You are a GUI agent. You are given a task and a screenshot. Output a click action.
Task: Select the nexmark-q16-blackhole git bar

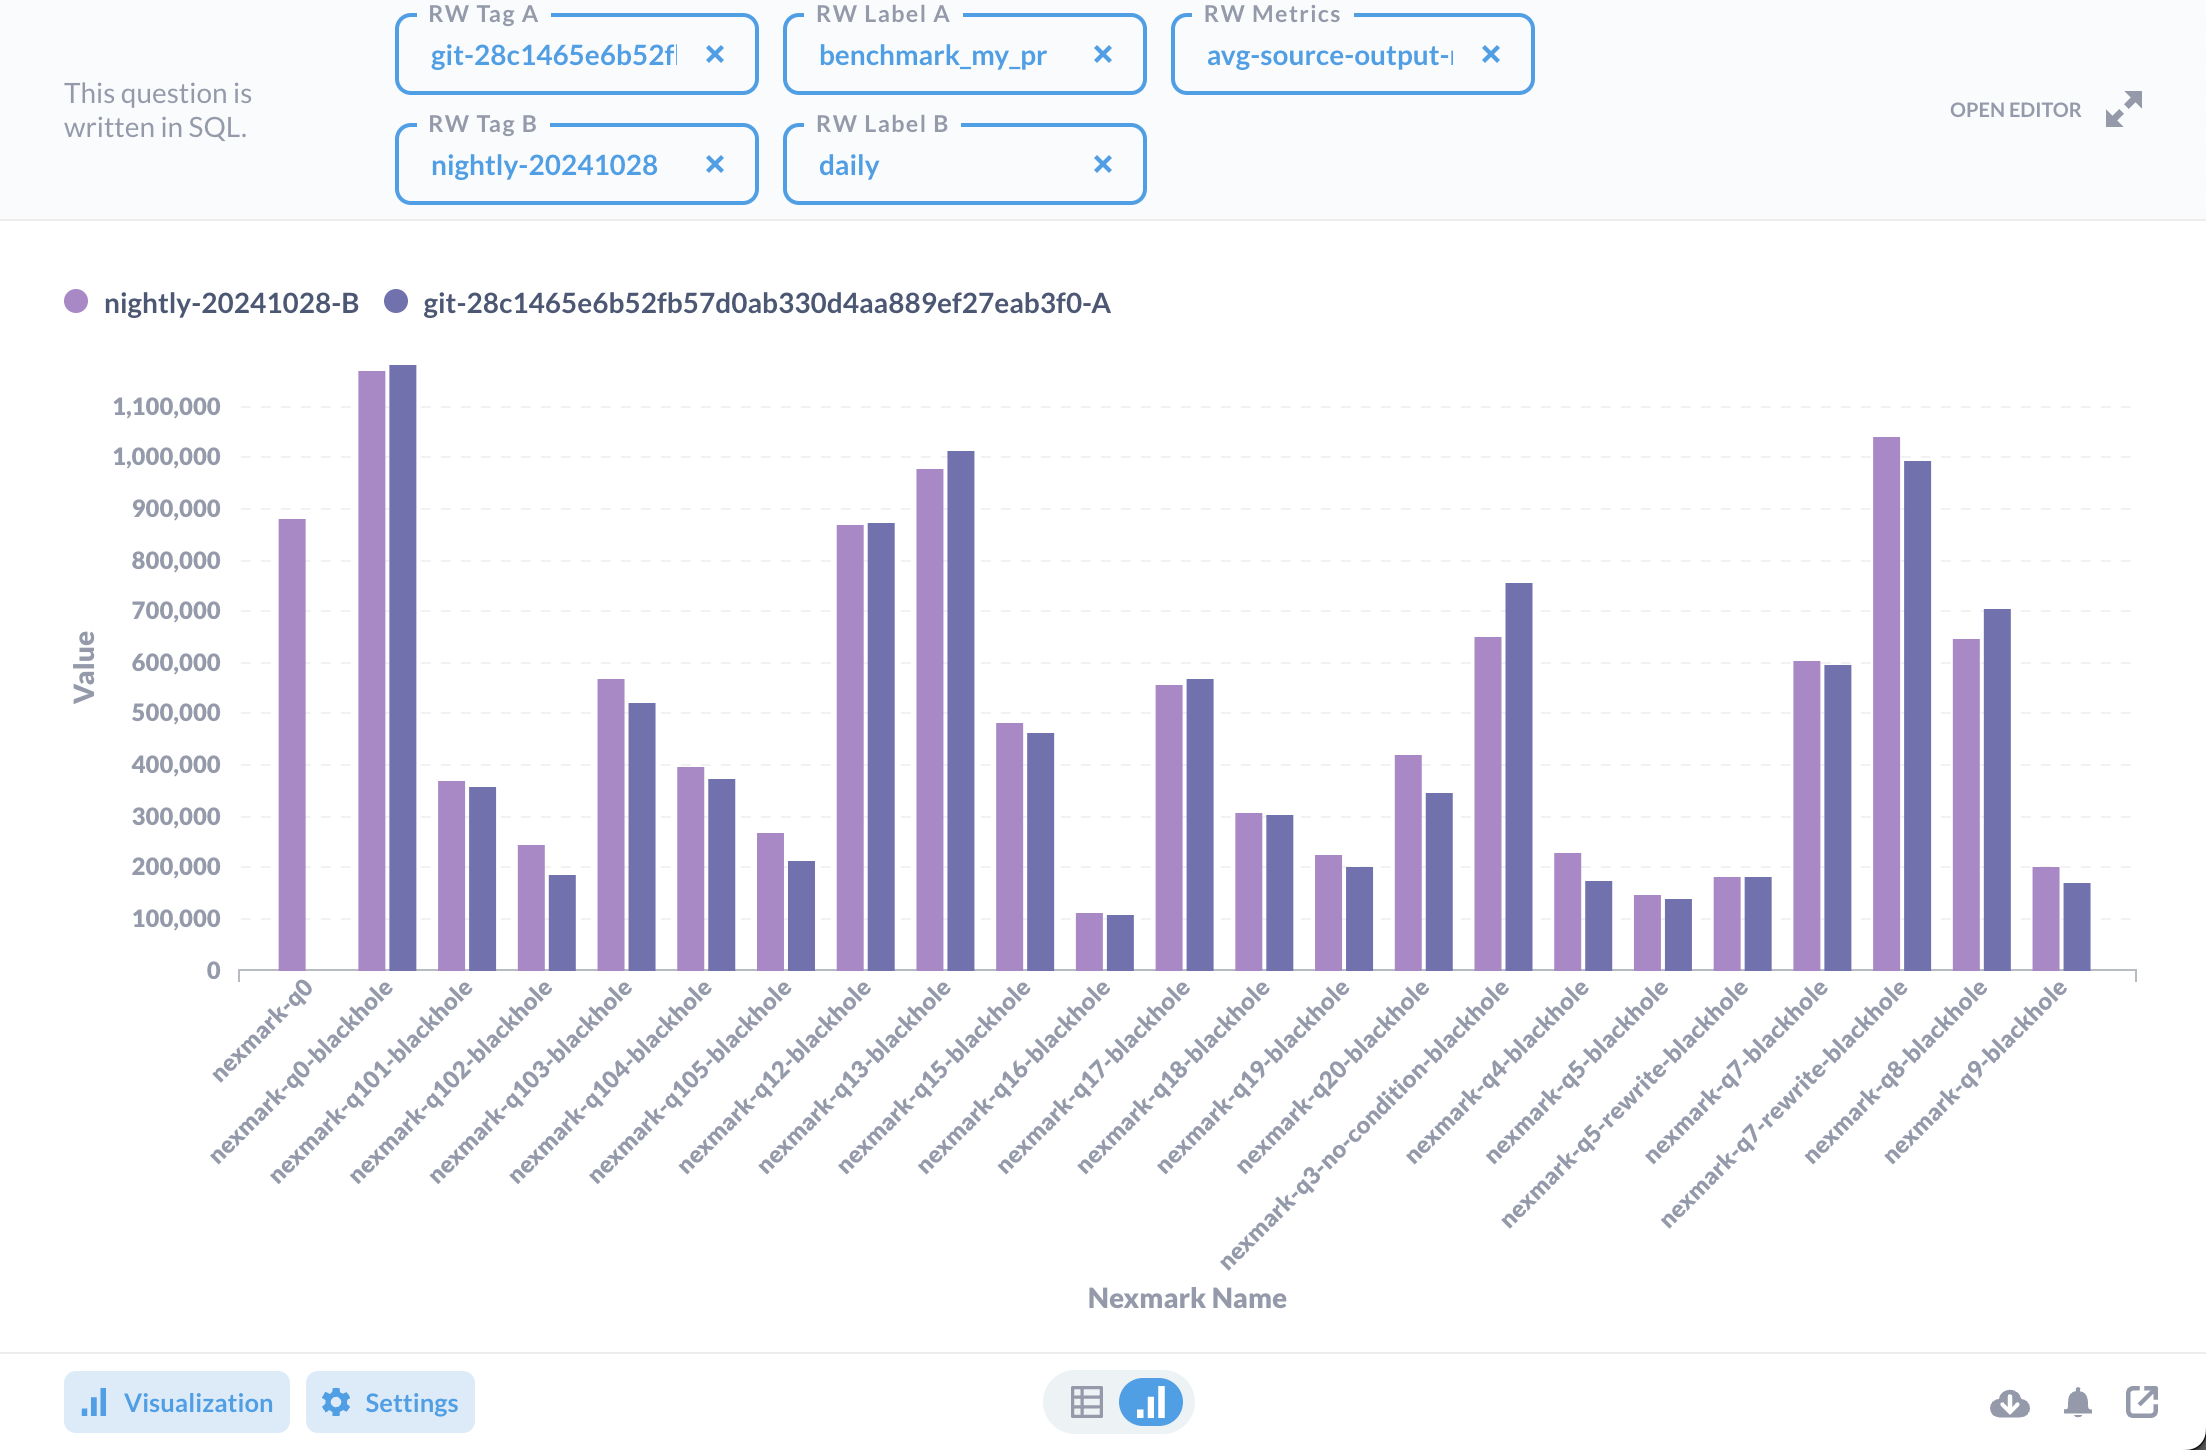tap(1120, 942)
